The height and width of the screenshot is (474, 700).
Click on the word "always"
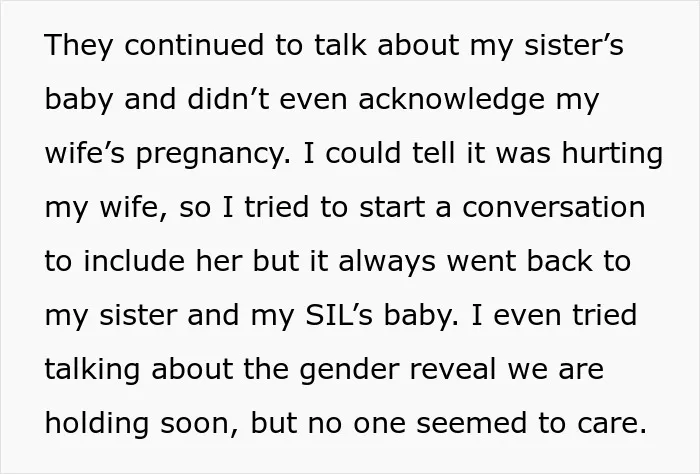387,262
